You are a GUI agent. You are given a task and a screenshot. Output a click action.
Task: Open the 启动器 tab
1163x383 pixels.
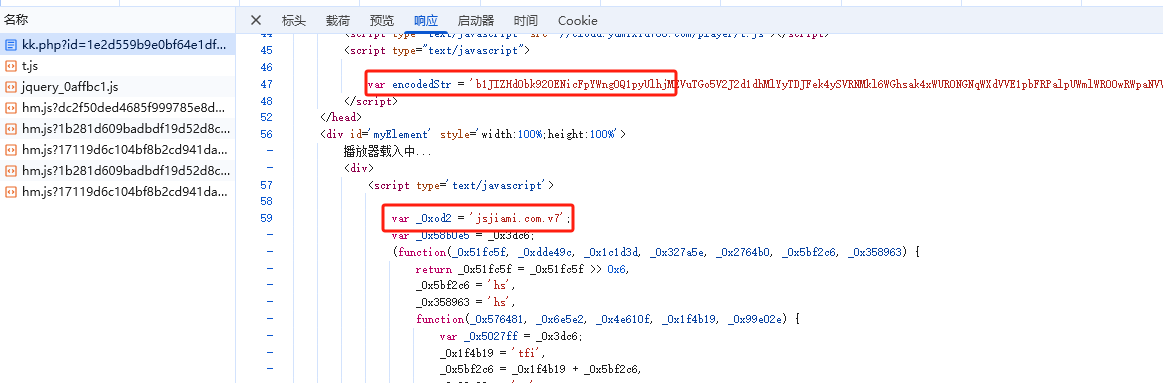(476, 20)
